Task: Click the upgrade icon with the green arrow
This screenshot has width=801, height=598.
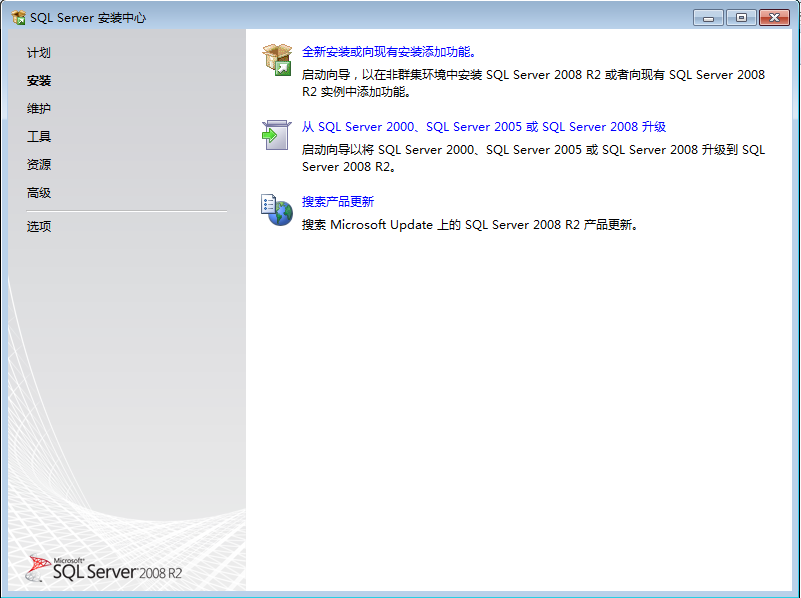Action: pos(276,135)
